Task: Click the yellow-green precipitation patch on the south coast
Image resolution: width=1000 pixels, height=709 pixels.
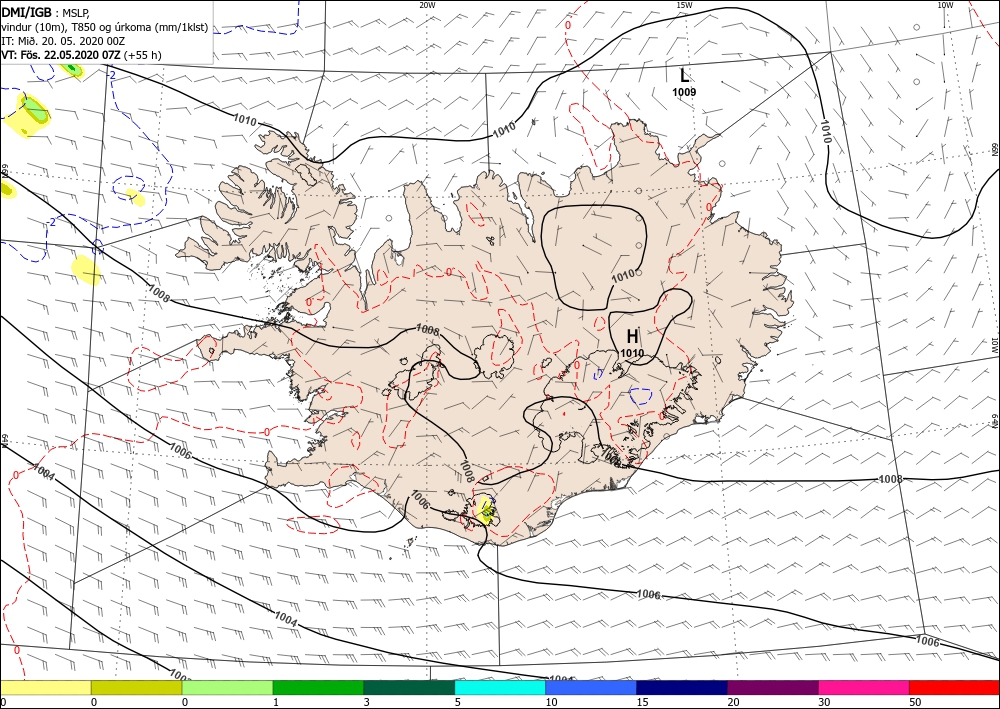Action: pyautogui.click(x=486, y=509)
